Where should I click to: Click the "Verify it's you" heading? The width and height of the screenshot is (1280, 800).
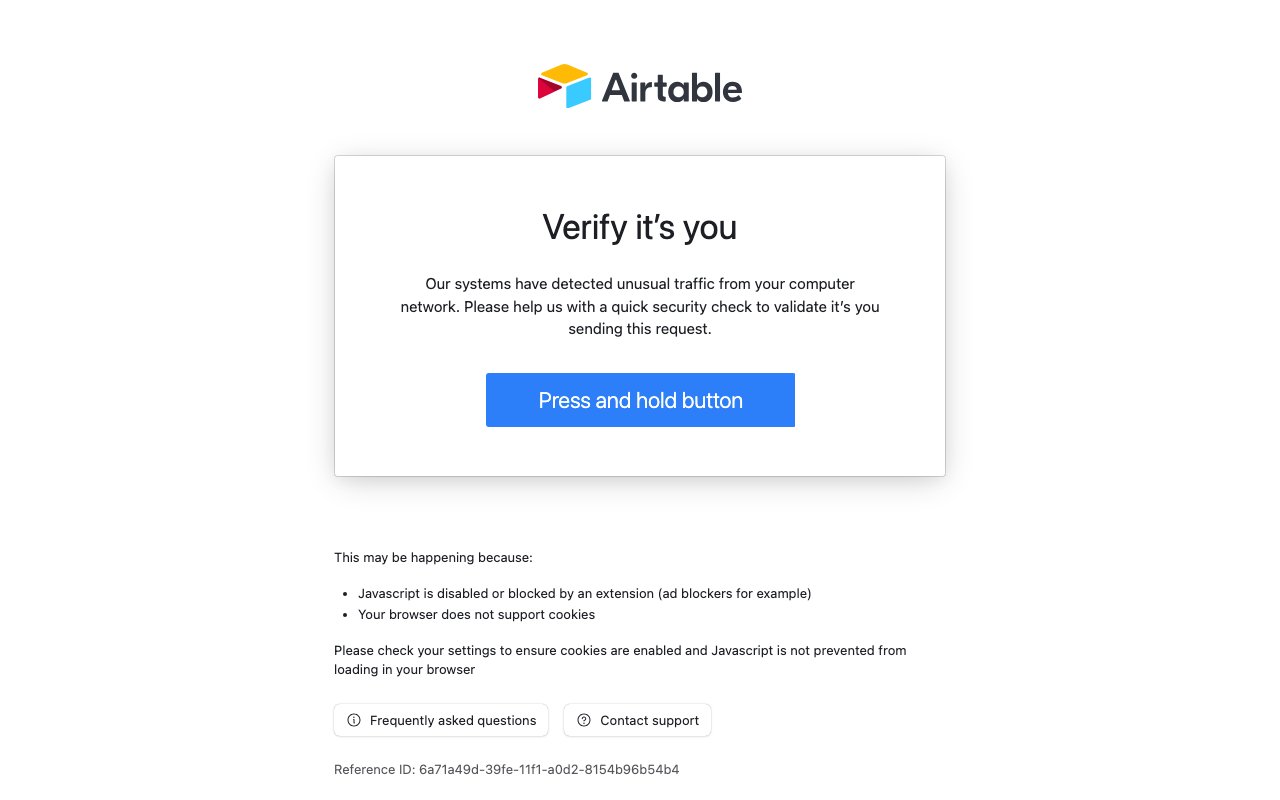[x=640, y=227]
